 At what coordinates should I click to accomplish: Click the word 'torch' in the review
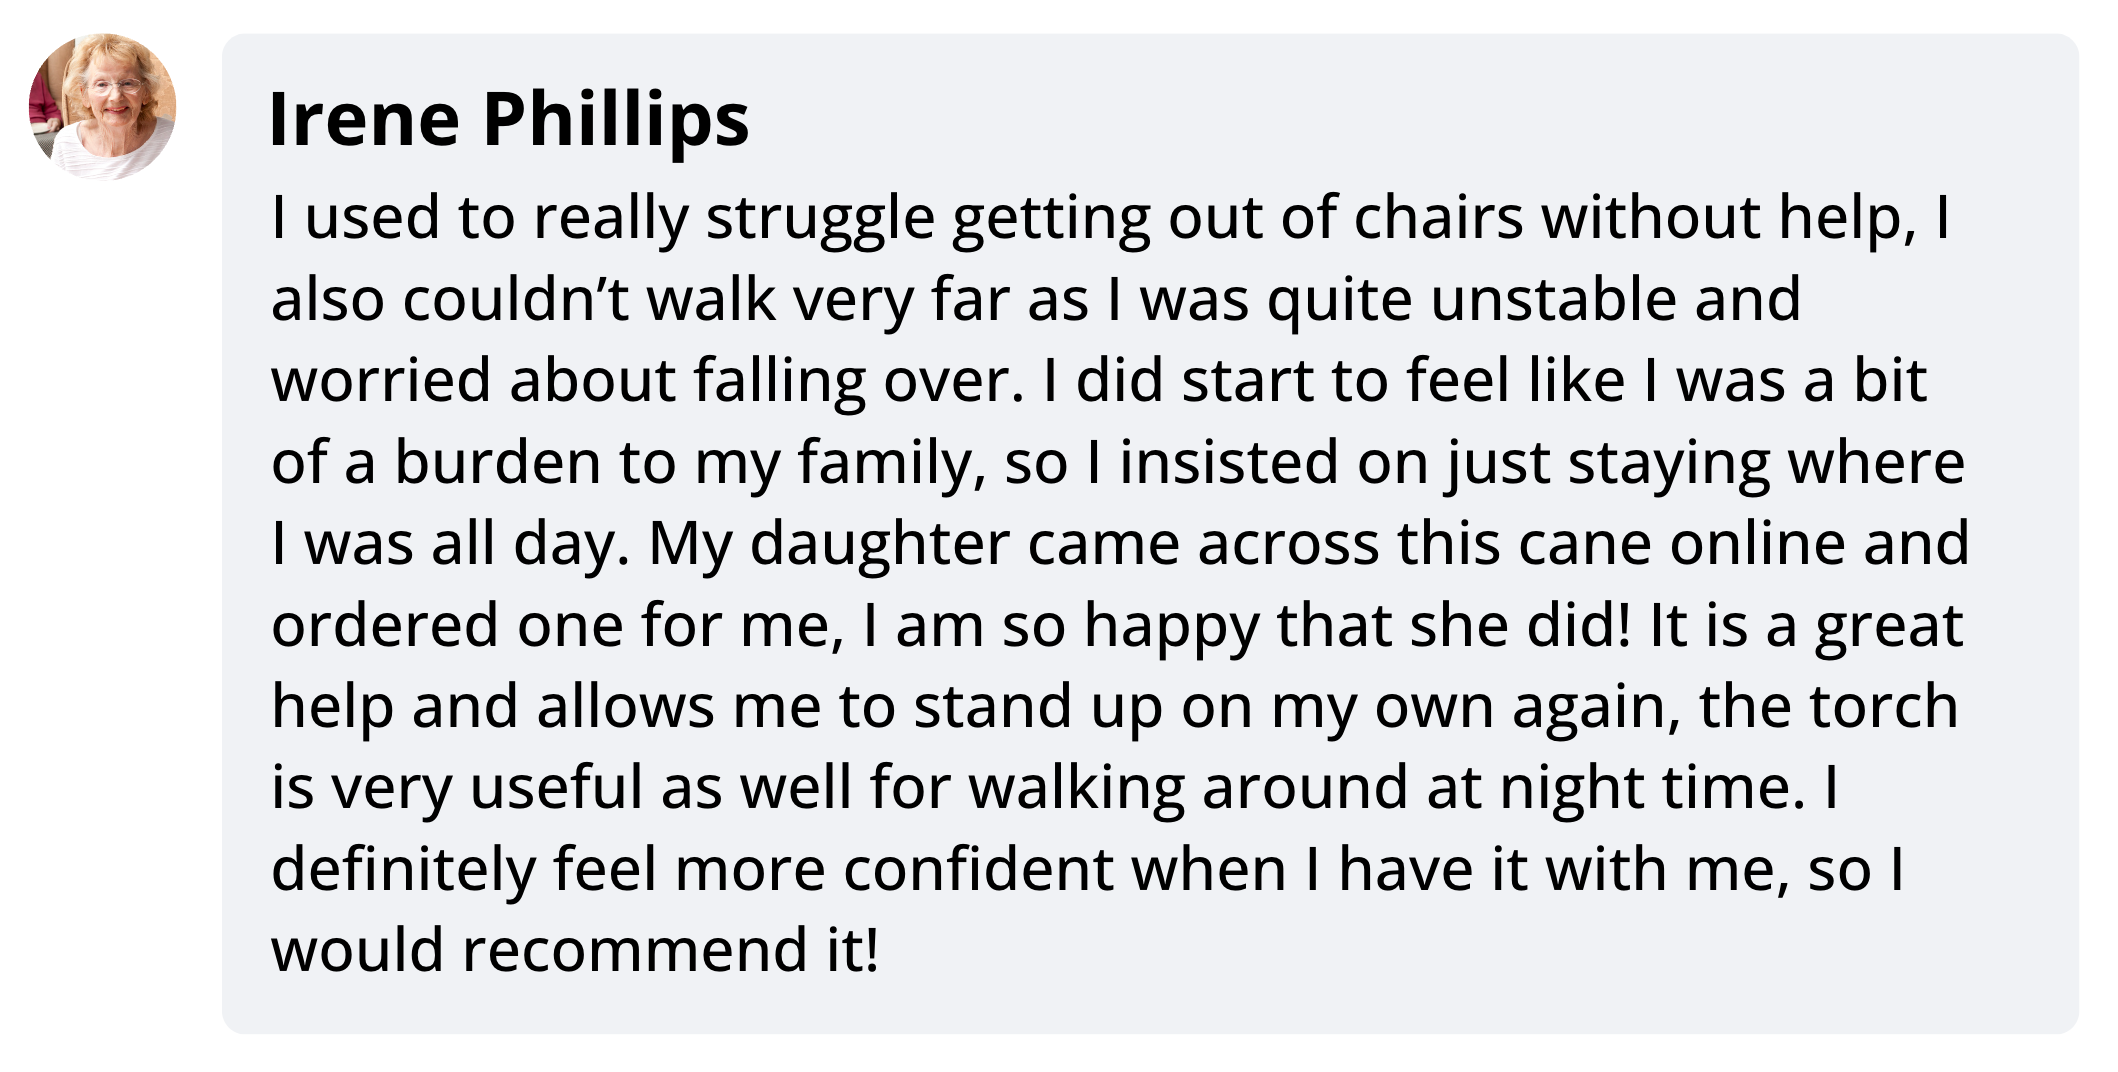coord(1885,706)
